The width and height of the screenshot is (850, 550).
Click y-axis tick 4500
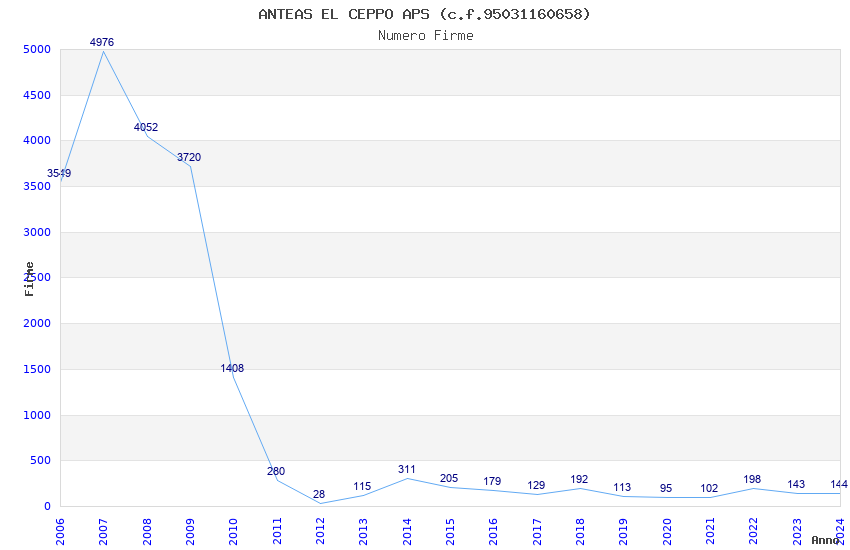pyautogui.click(x=37, y=95)
